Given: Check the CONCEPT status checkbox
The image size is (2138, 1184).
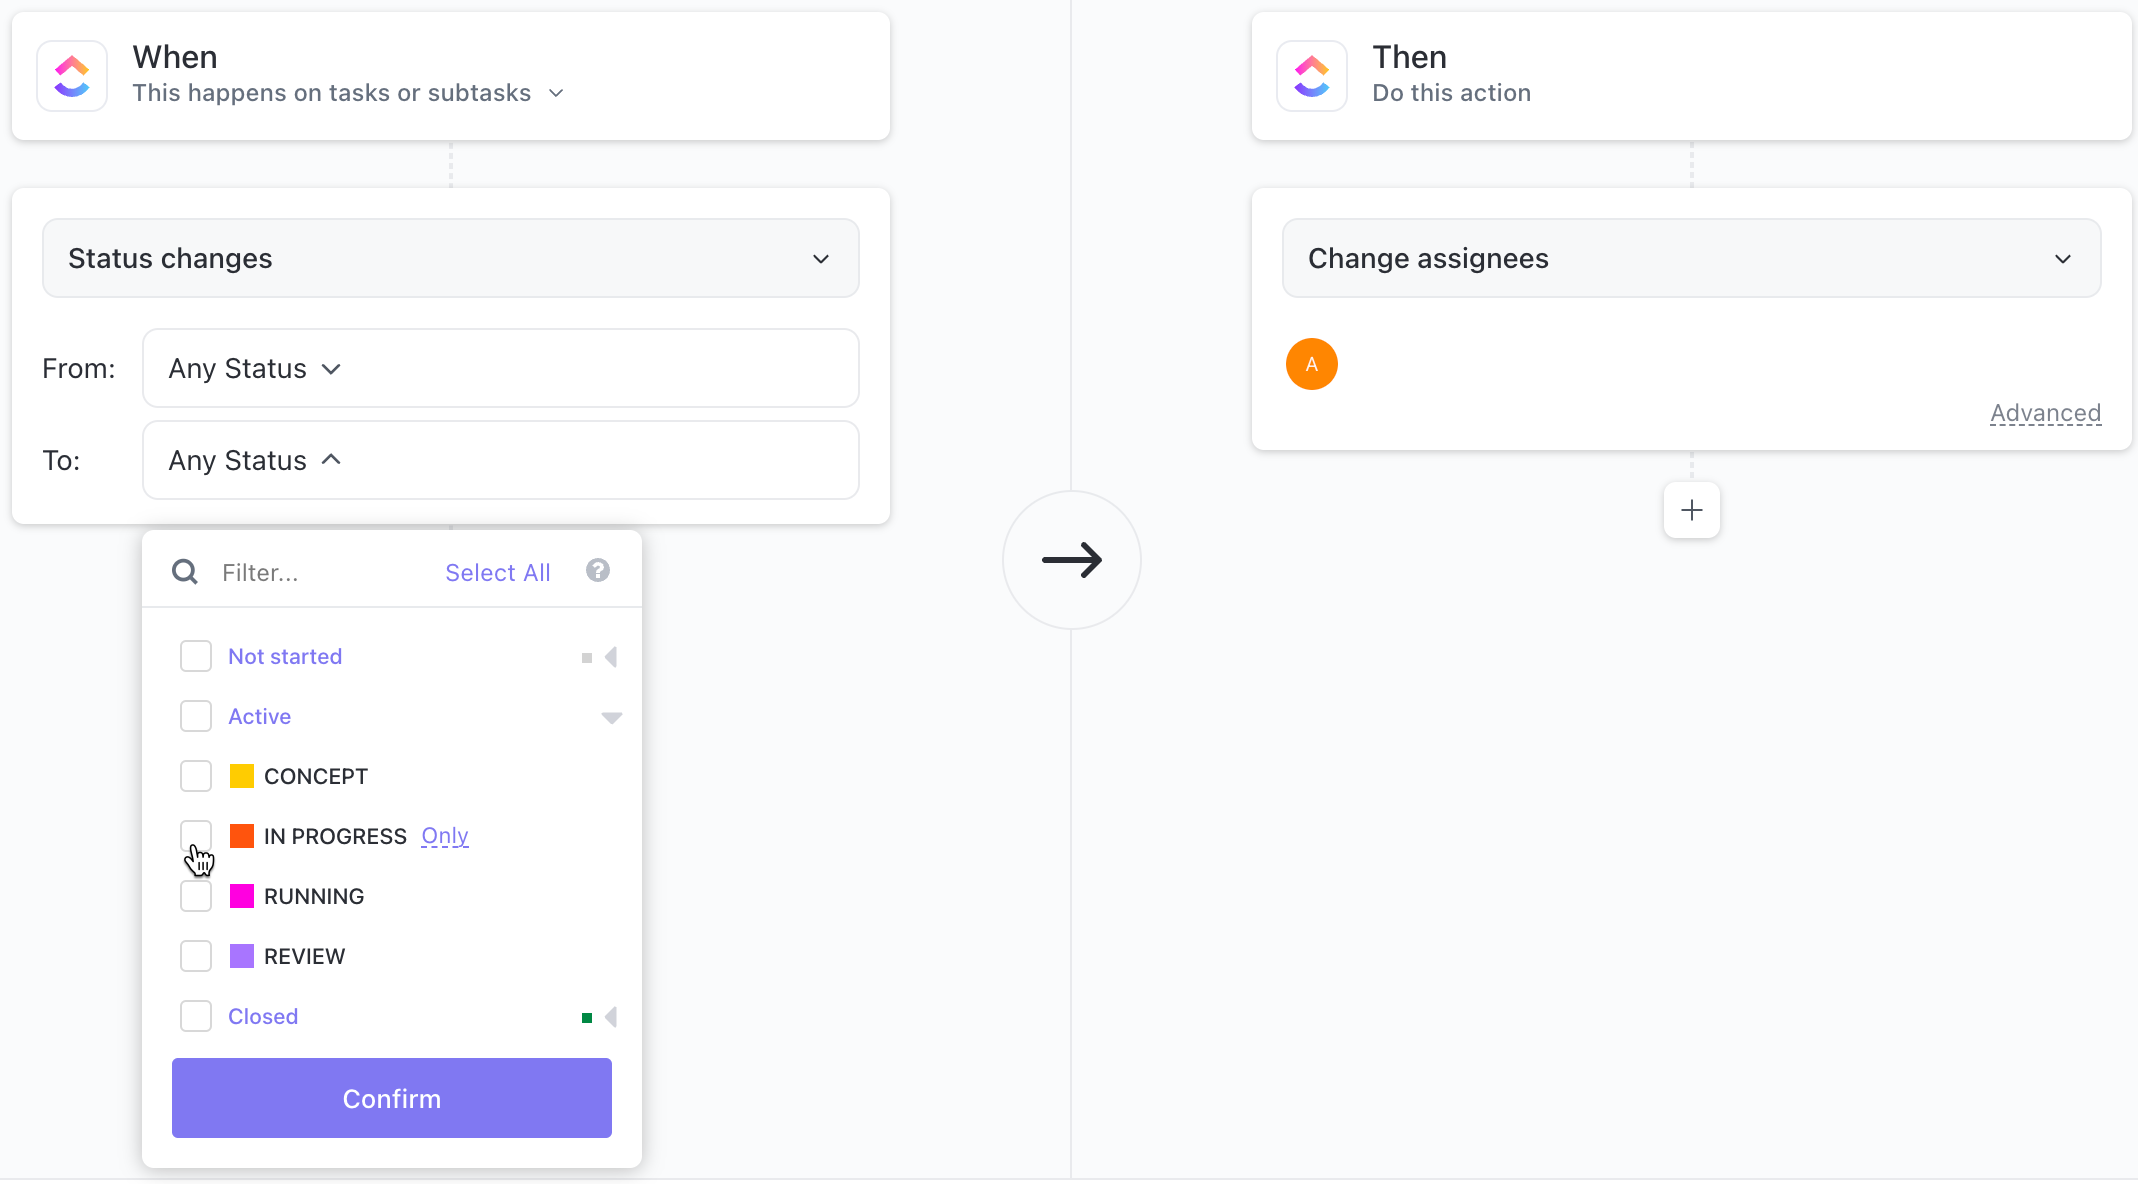Looking at the screenshot, I should coord(196,776).
